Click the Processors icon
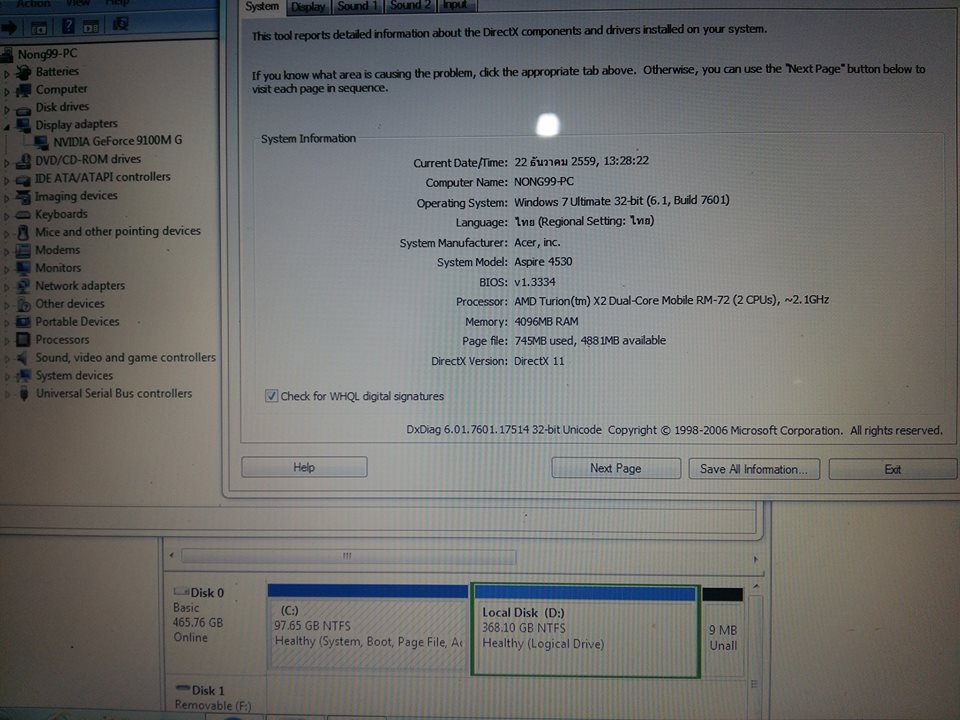Screen dimensions: 960x720 (23, 340)
